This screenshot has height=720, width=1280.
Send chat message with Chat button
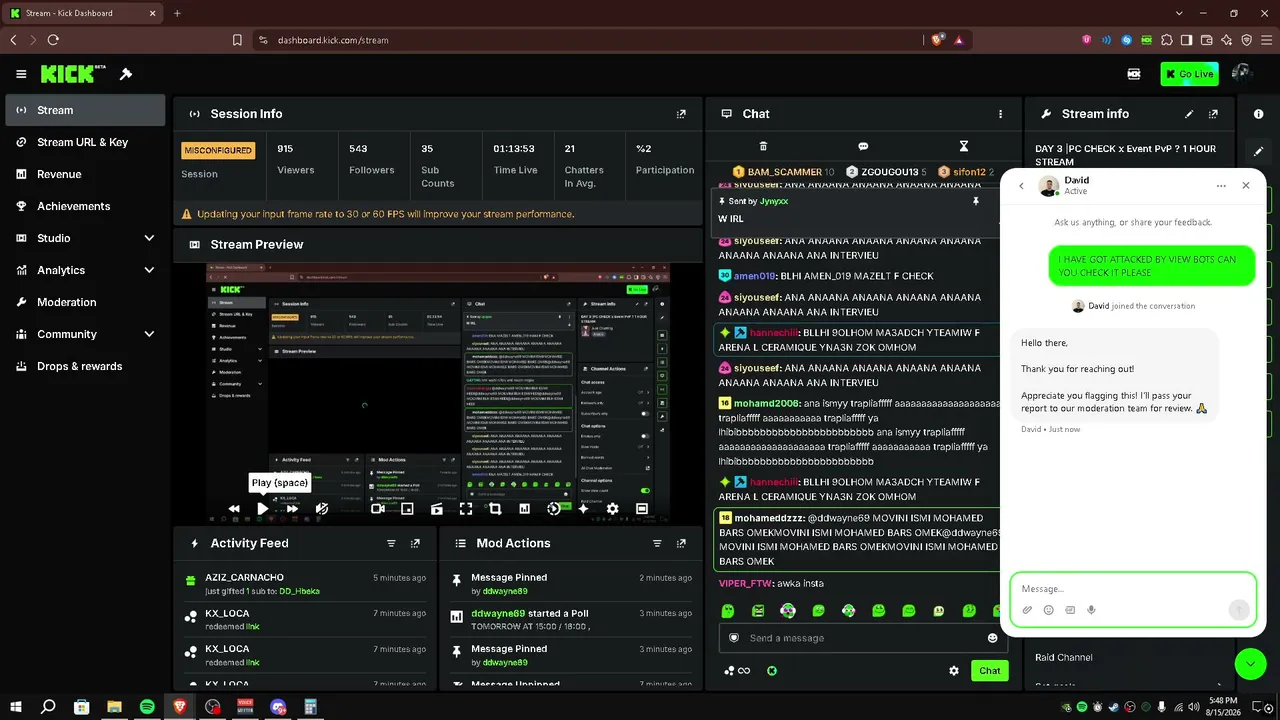coord(989,671)
